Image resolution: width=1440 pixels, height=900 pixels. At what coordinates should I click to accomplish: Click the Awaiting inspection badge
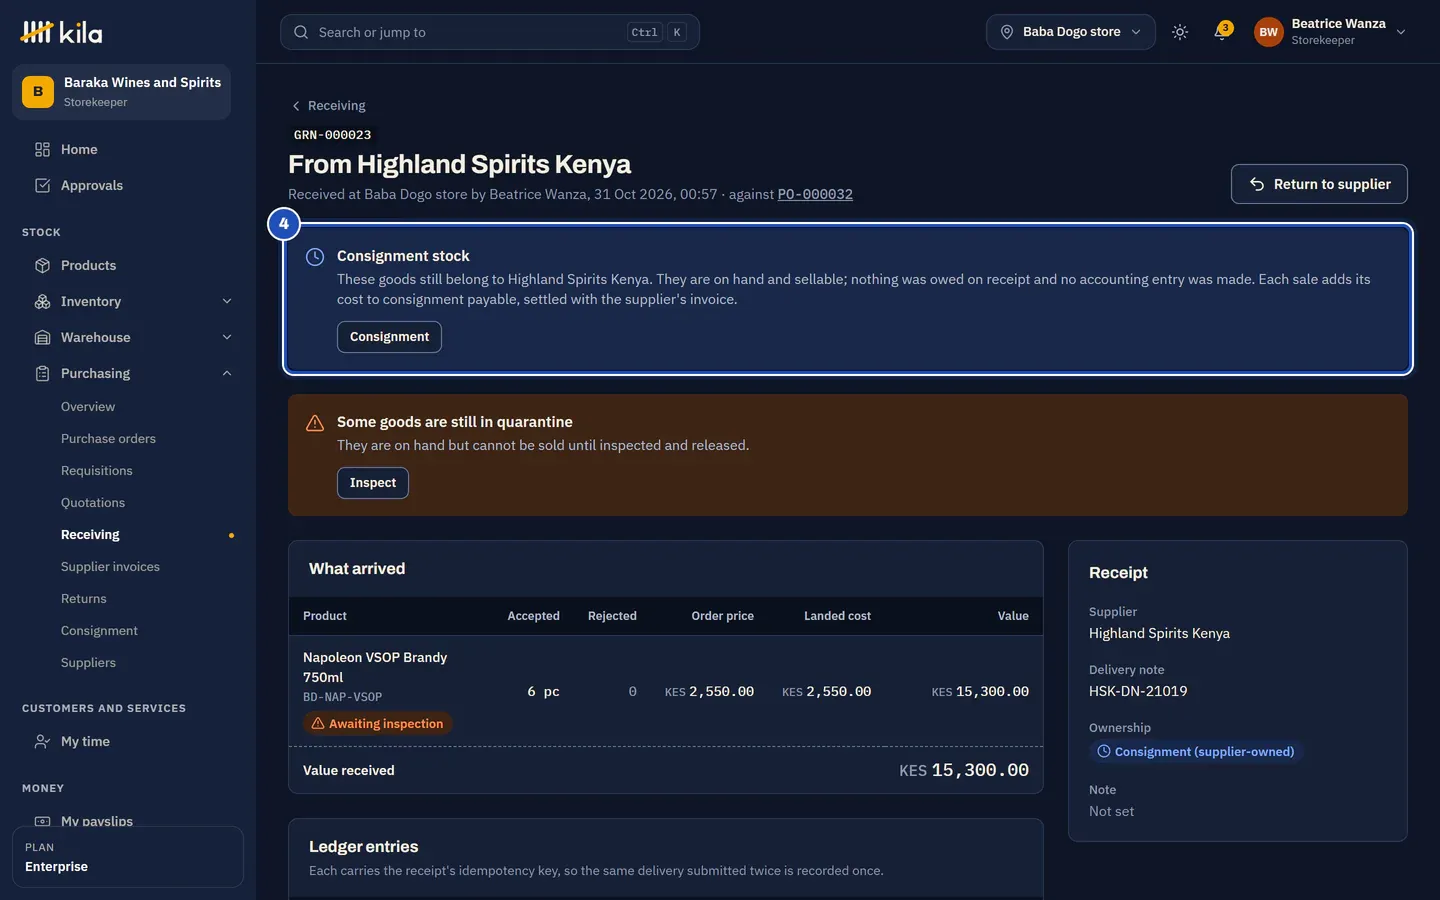377,723
